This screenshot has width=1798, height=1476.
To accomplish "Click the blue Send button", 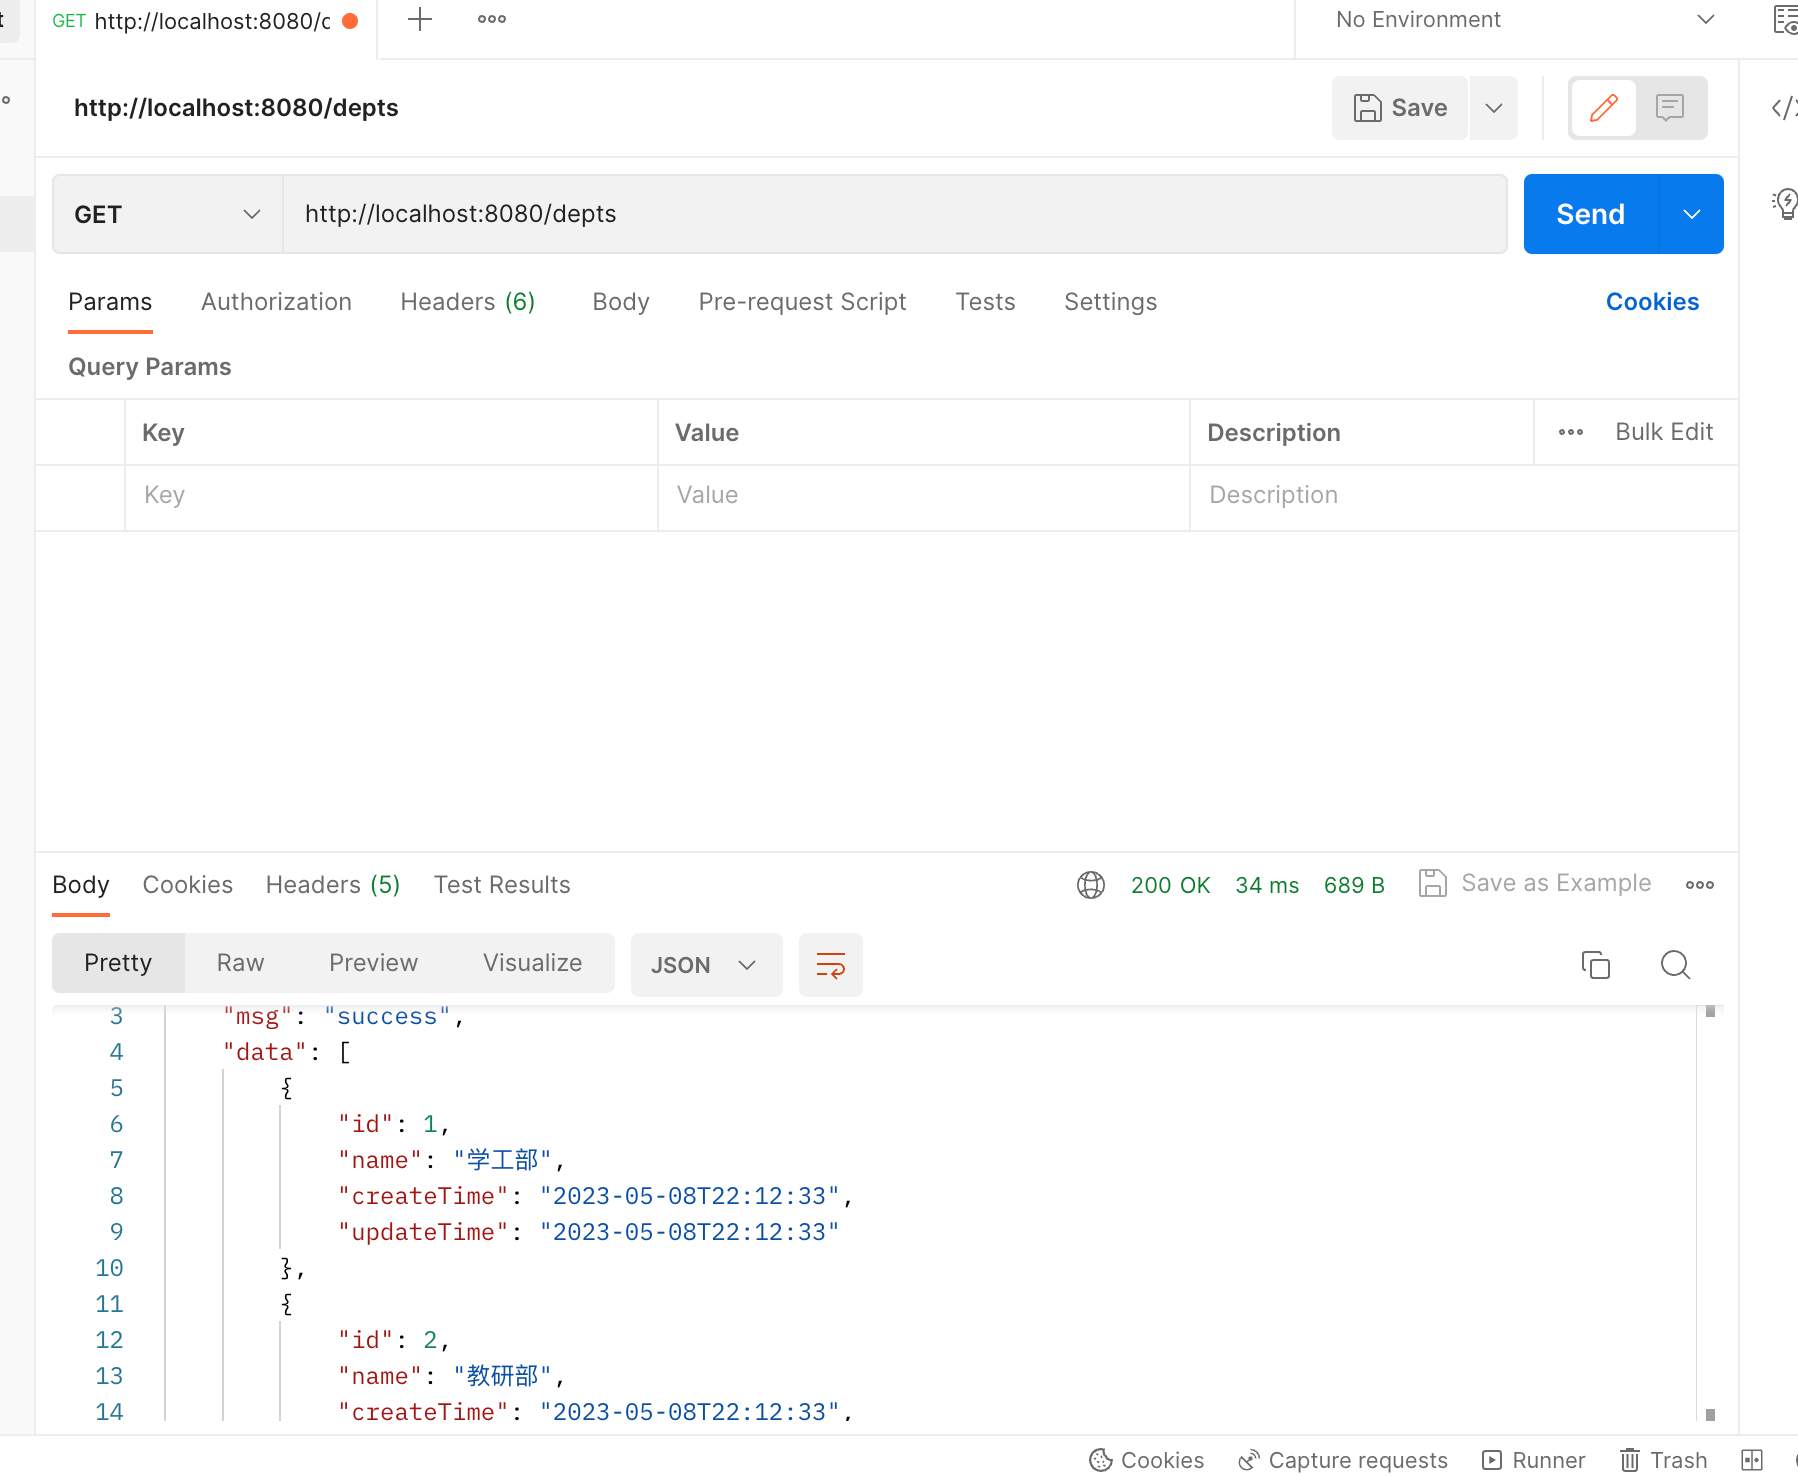I will [x=1590, y=214].
